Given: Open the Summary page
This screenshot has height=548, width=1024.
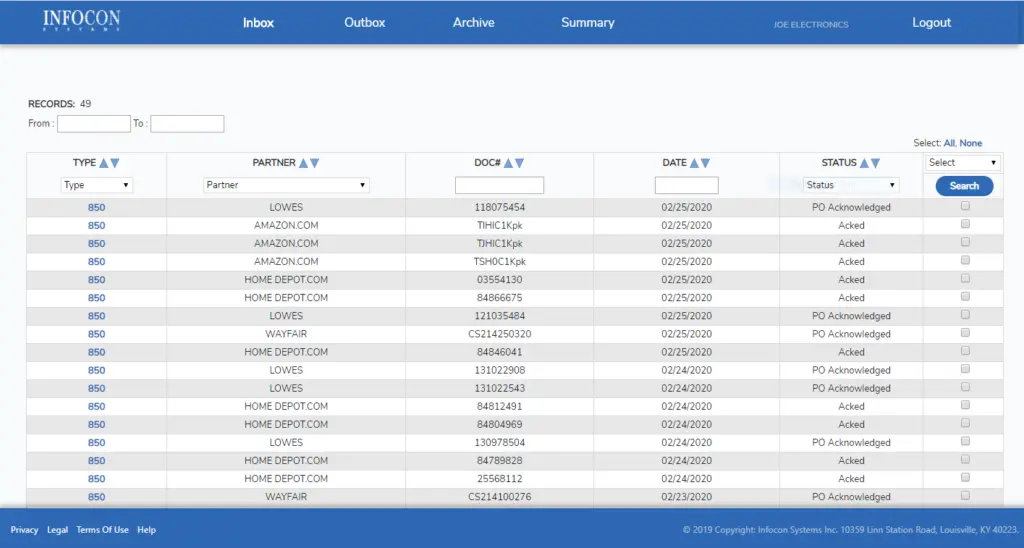Looking at the screenshot, I should tap(588, 22).
